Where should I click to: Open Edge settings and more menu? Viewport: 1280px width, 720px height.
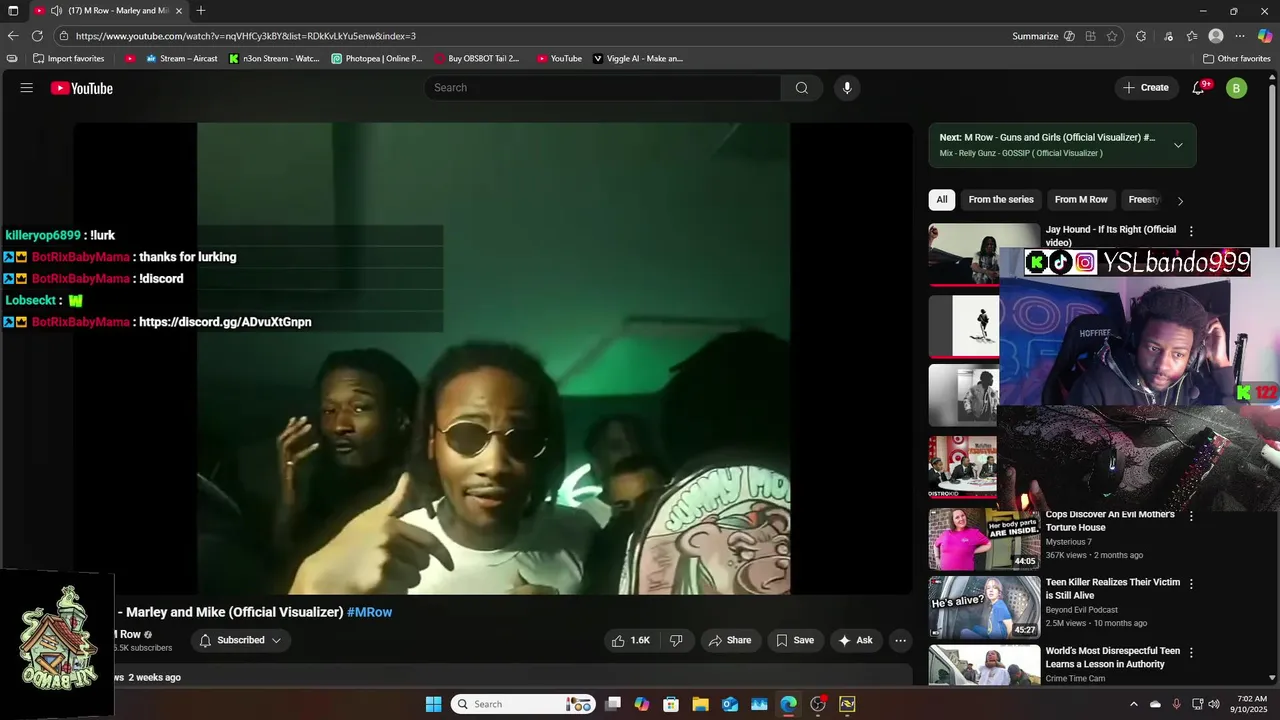(x=1240, y=36)
